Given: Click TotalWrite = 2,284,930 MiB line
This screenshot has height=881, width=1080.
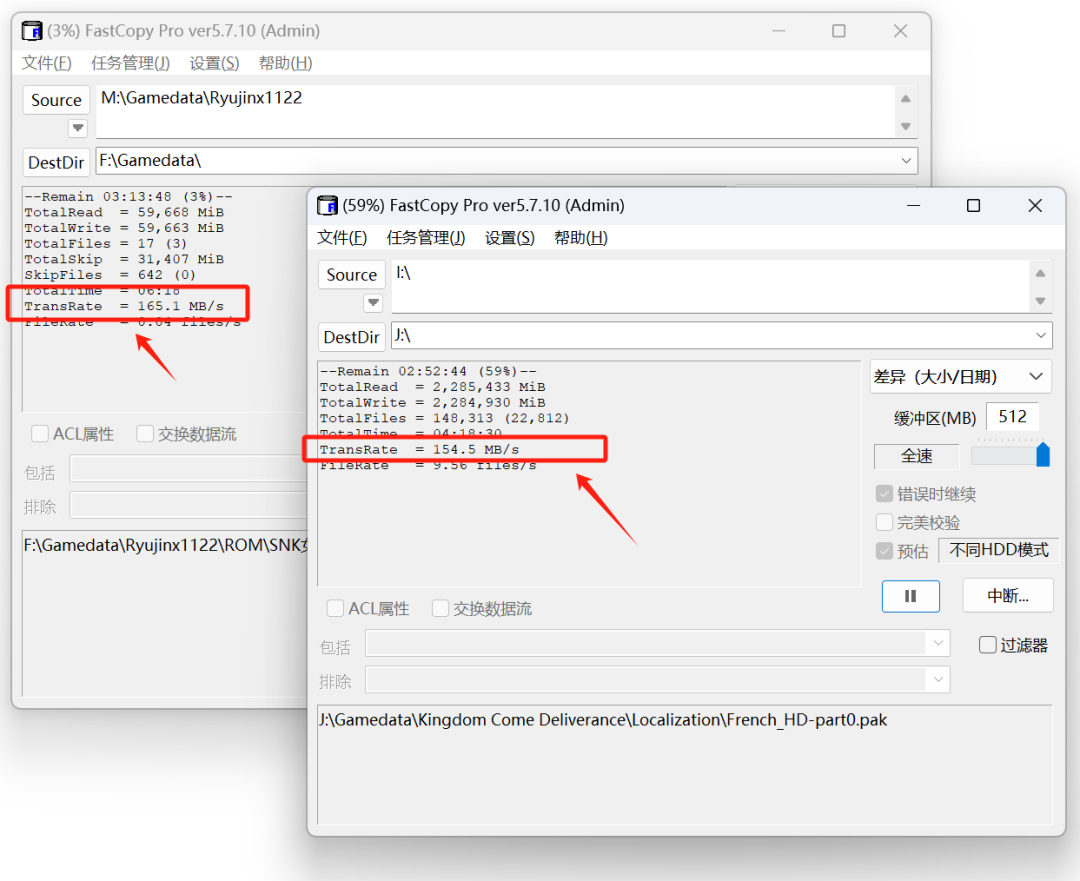Looking at the screenshot, I should coord(433,403).
